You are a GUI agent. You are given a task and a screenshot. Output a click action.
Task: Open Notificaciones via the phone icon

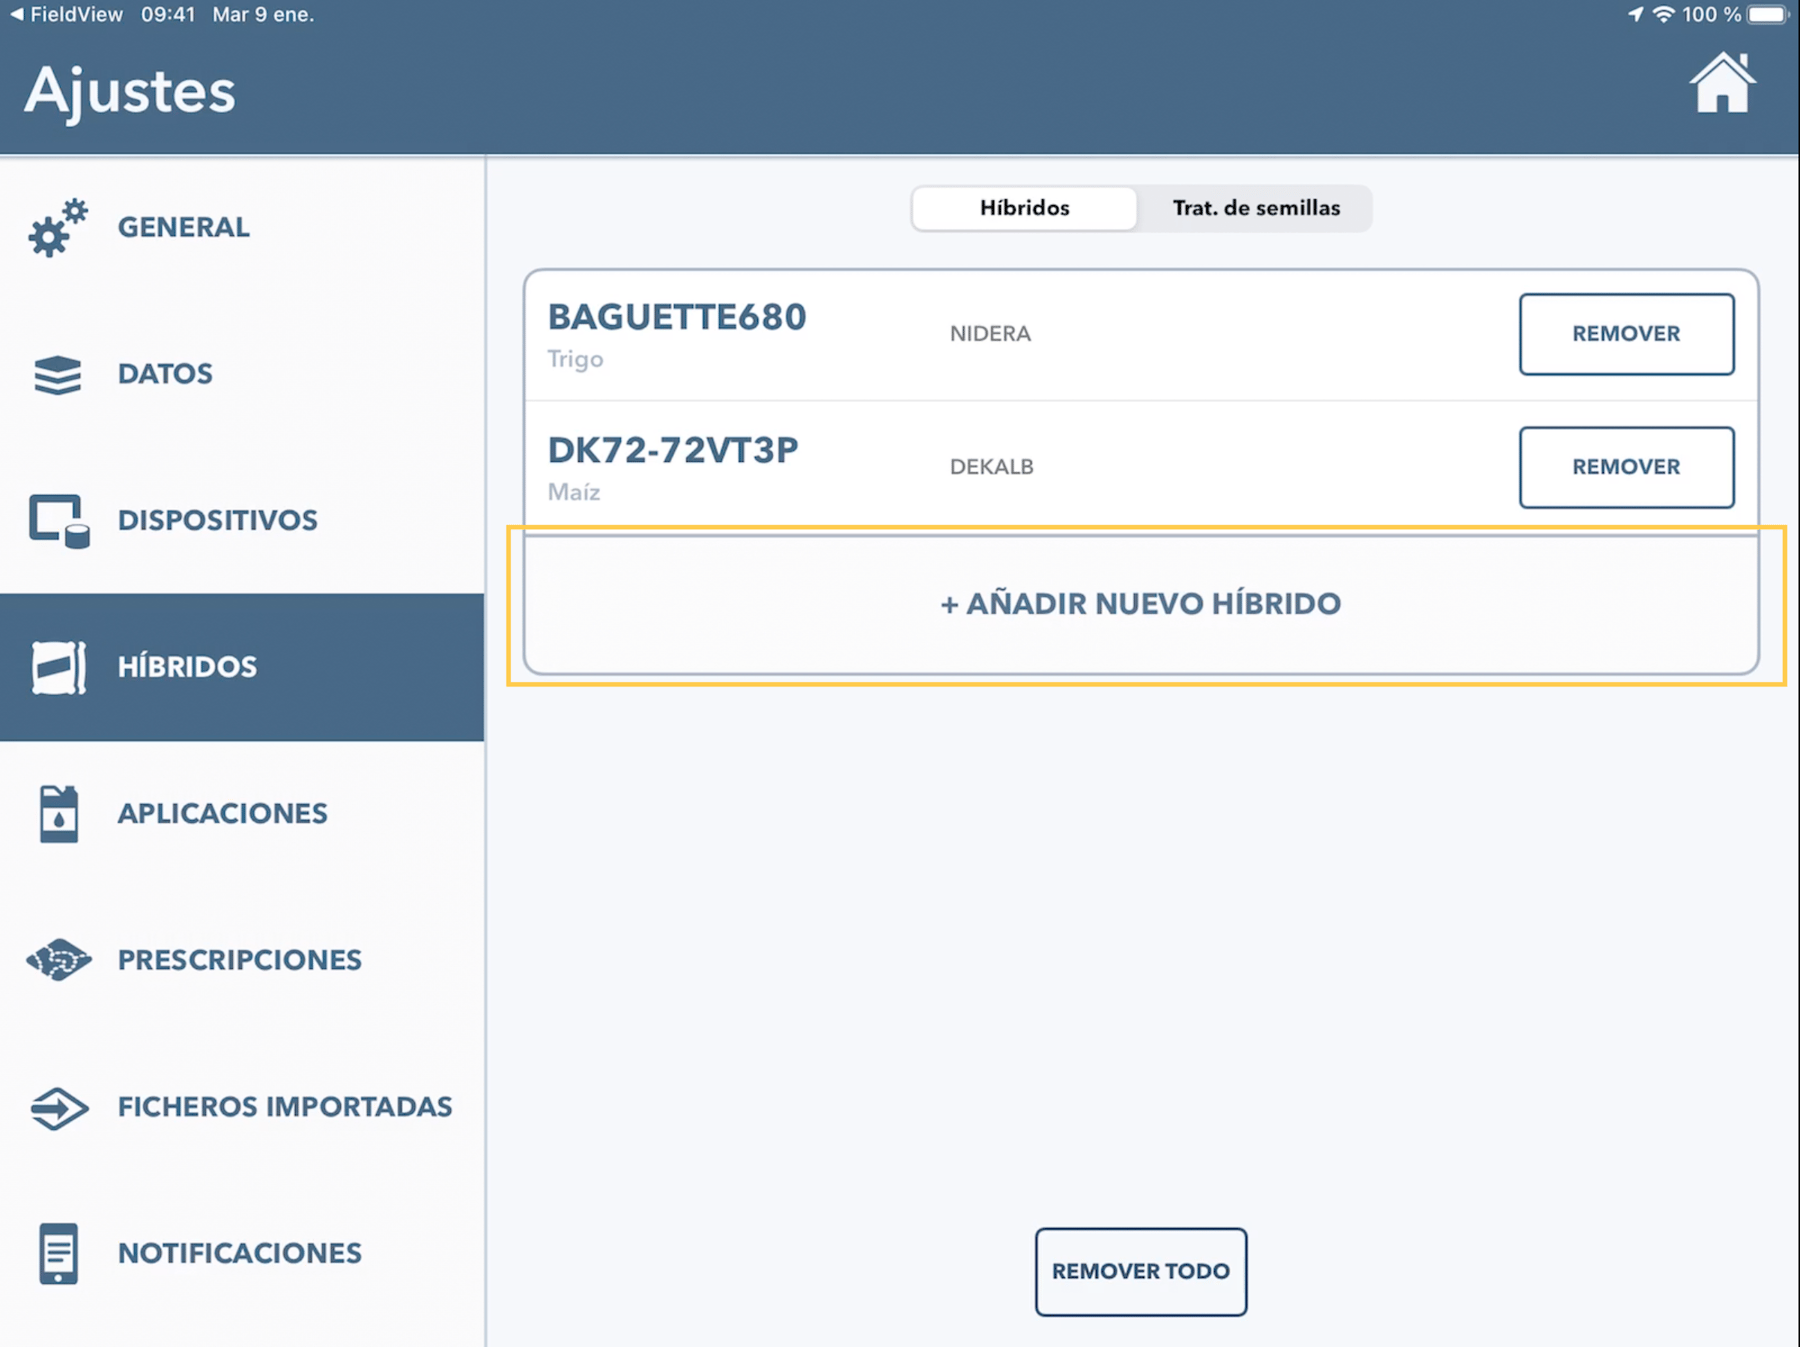57,1253
